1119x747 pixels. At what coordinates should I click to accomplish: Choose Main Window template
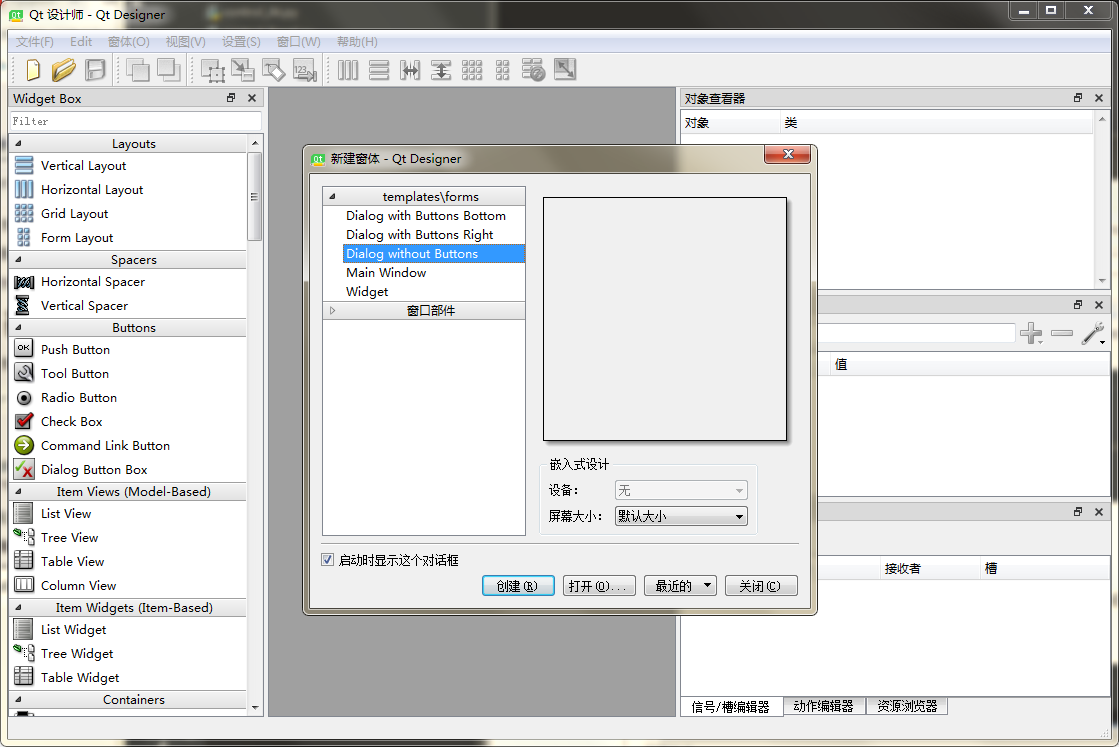pos(386,273)
